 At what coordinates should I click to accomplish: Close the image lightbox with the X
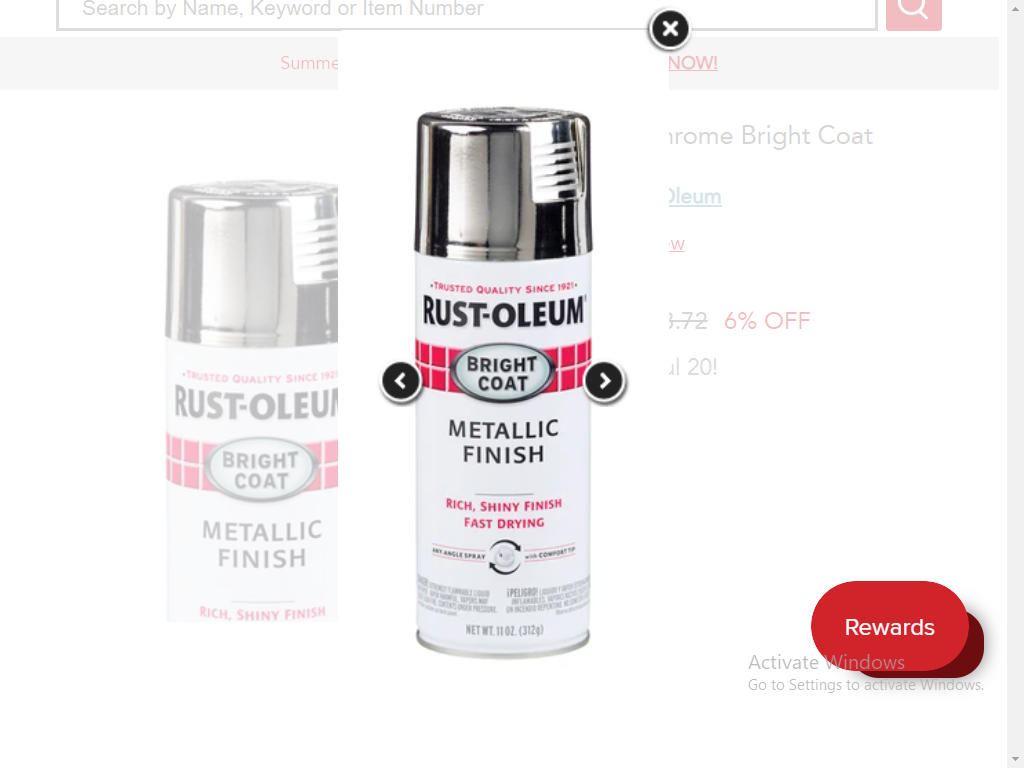pyautogui.click(x=669, y=29)
